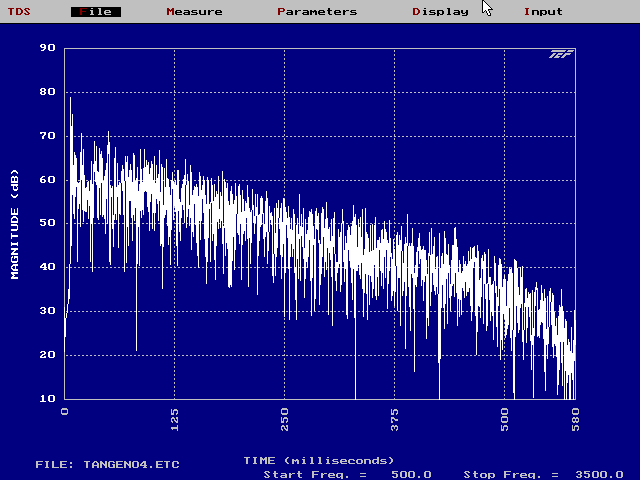Click the Stop Freq. value 3500.0
The height and width of the screenshot is (480, 640).
599,475
